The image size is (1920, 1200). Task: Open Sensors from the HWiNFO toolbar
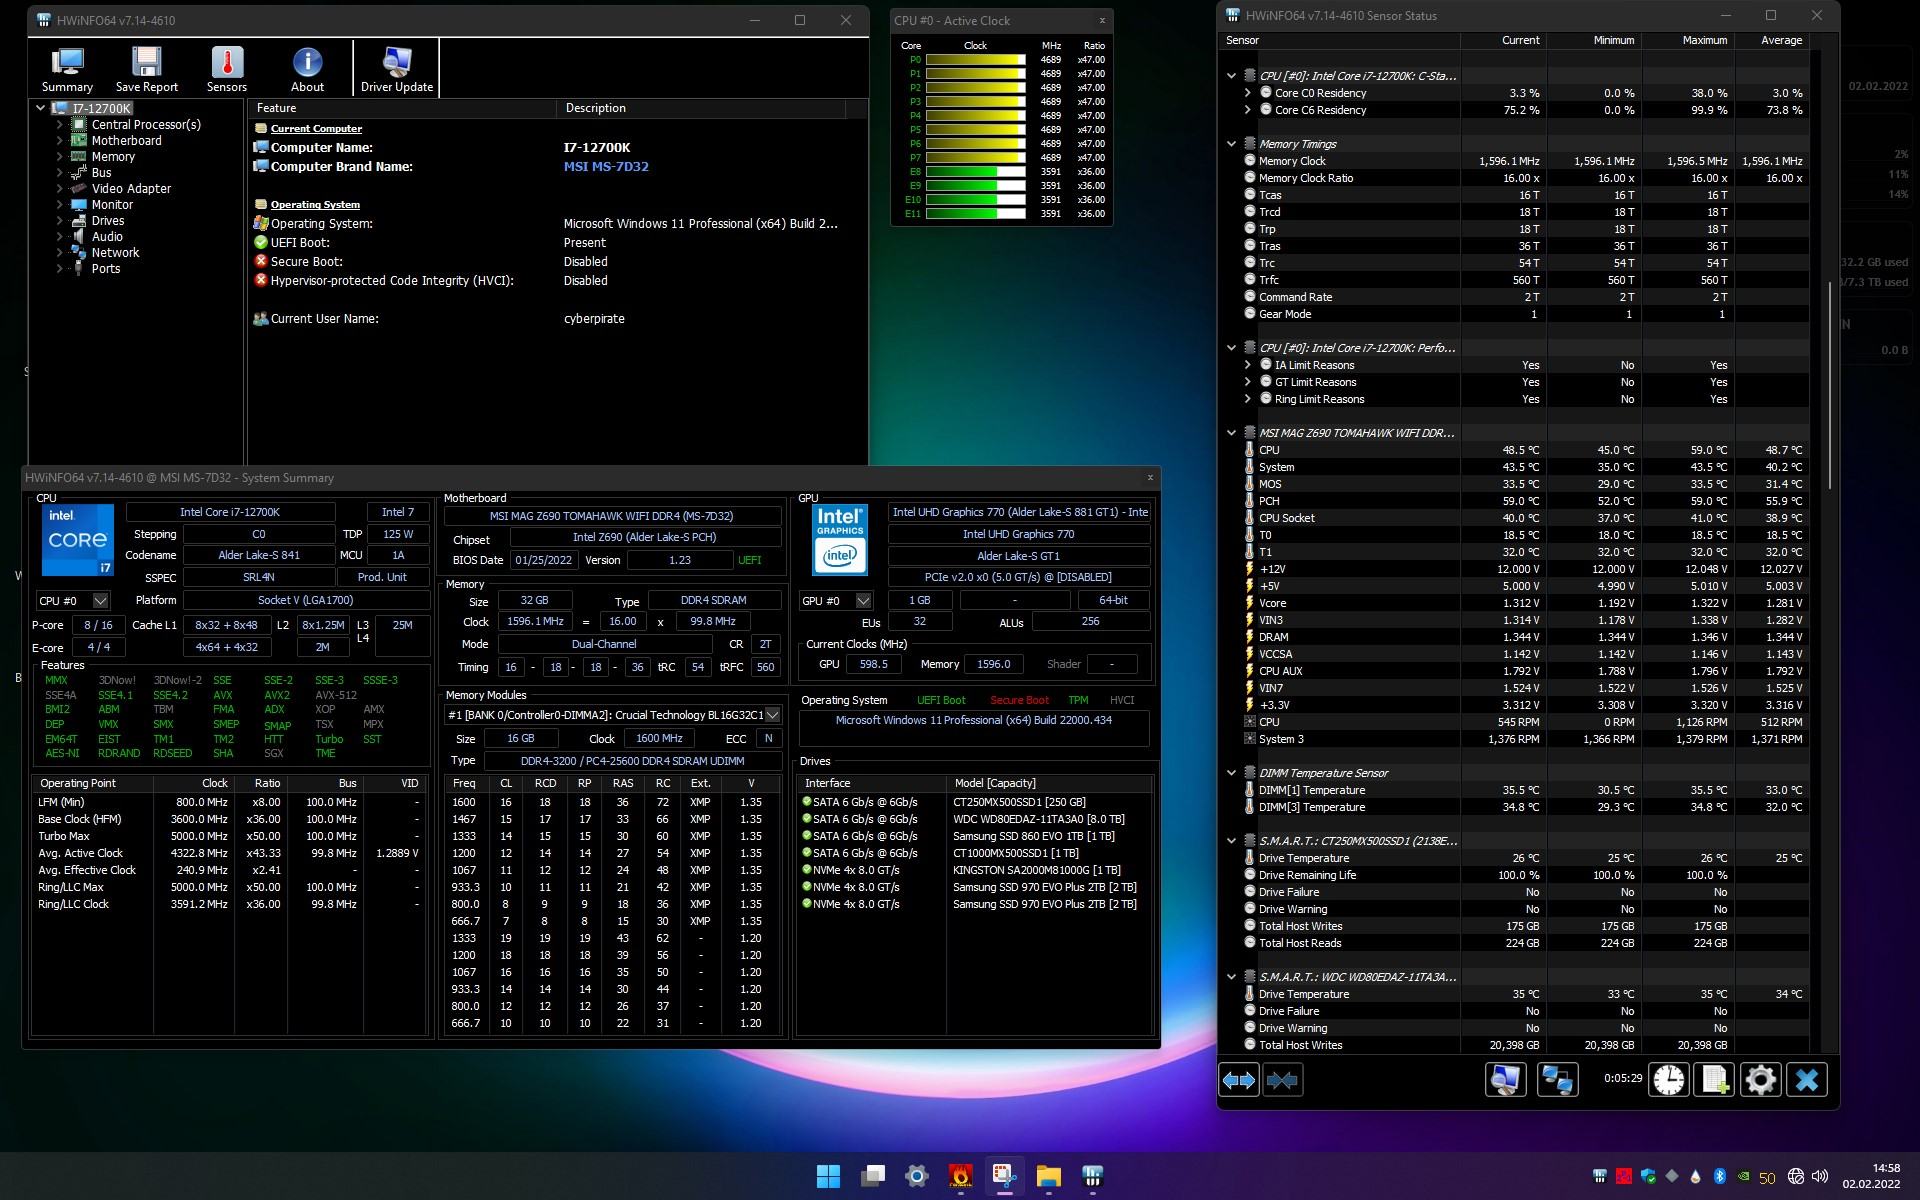pyautogui.click(x=227, y=70)
